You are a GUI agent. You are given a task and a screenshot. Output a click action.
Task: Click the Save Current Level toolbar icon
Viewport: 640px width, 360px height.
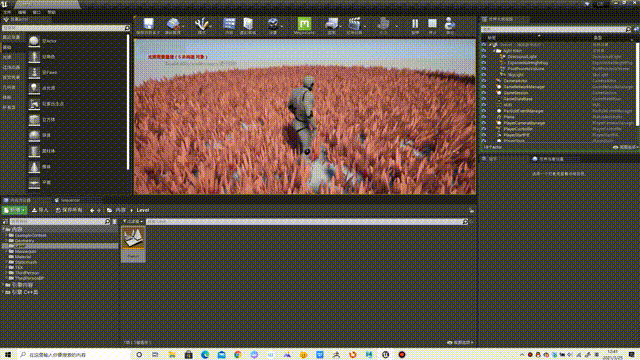click(148, 24)
